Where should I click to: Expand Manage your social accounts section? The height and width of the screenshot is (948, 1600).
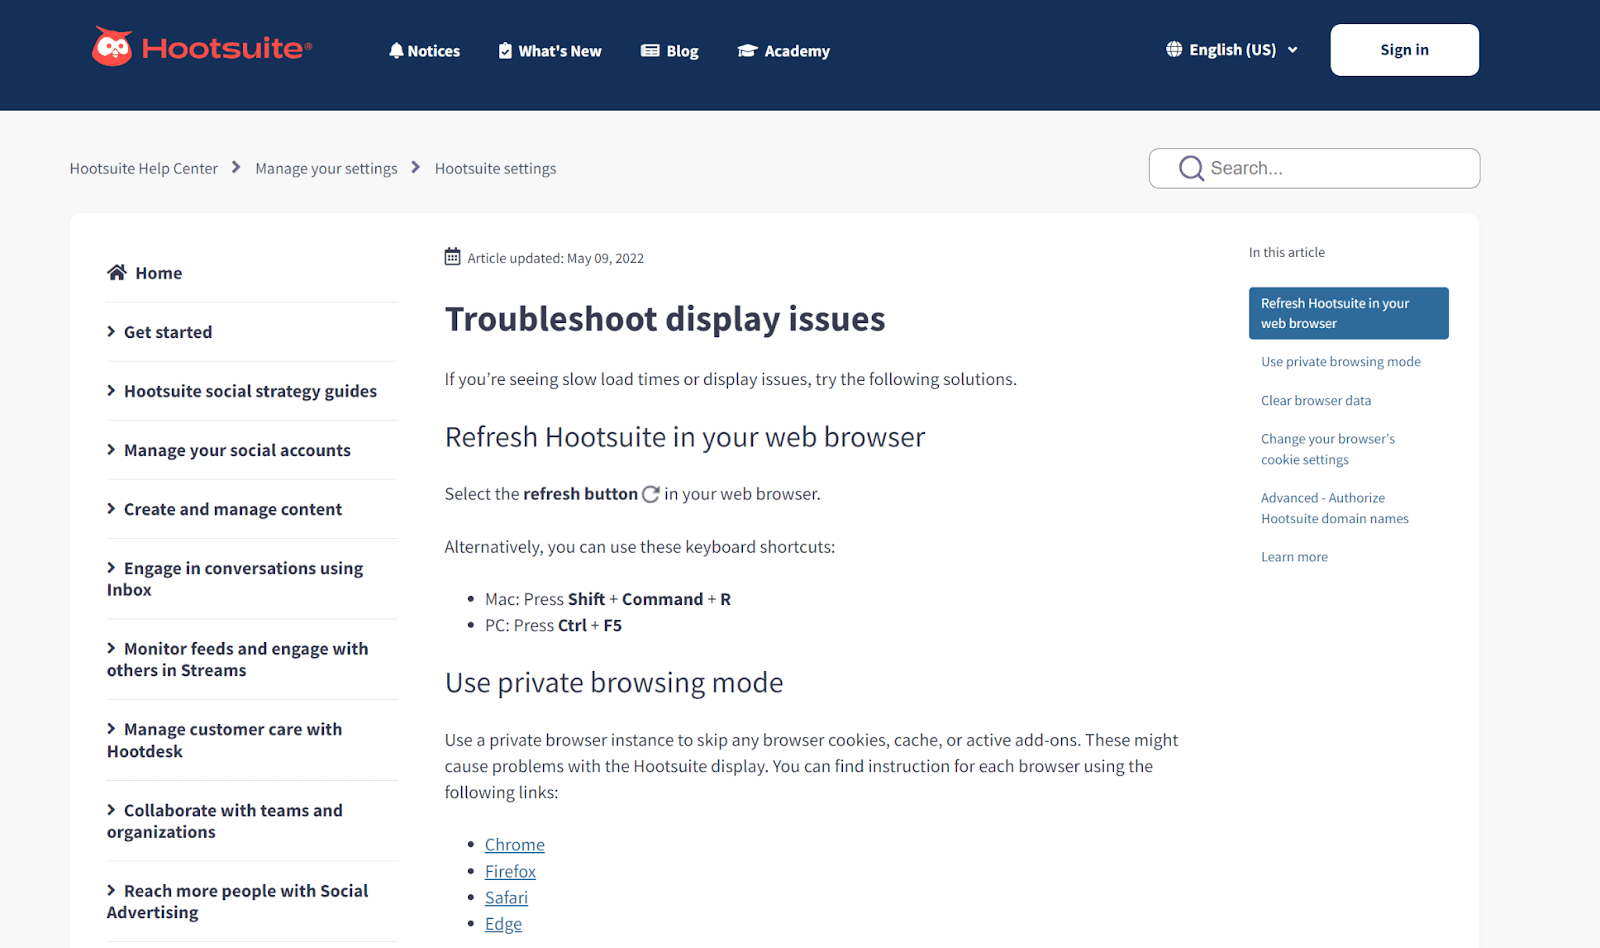click(x=236, y=450)
